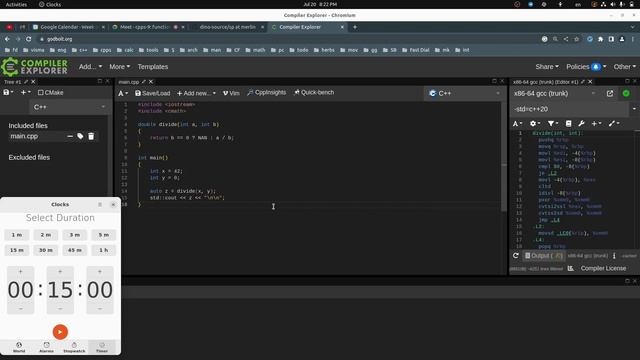Select the 3 m timer preset
The image size is (640, 360).
(x=75, y=235)
